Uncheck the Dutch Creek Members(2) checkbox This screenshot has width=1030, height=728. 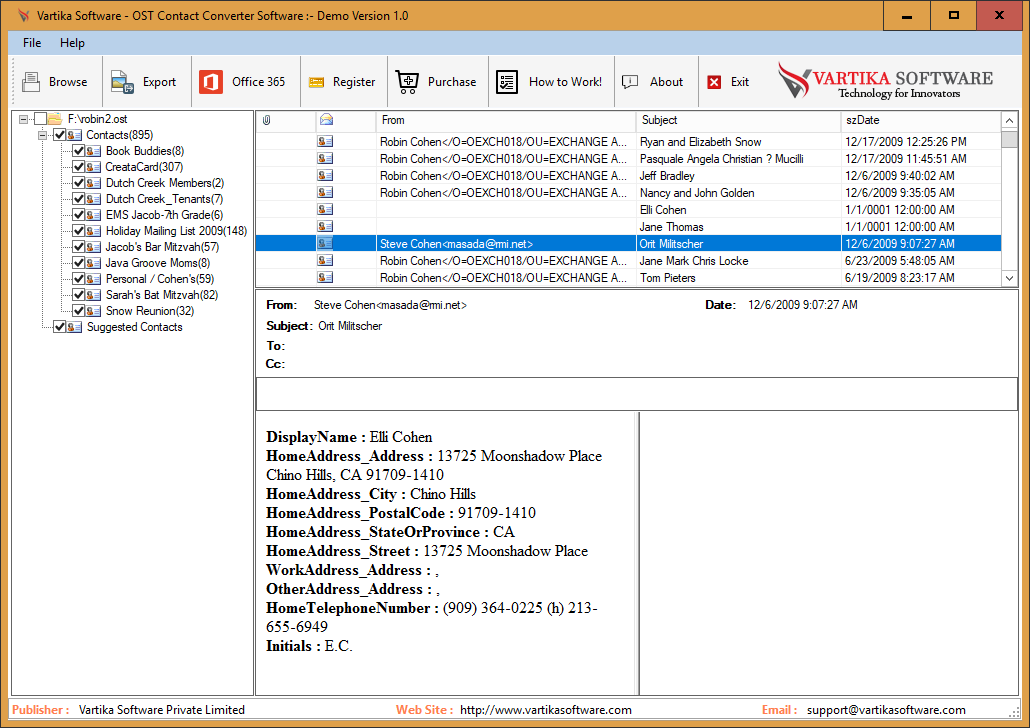click(x=78, y=183)
